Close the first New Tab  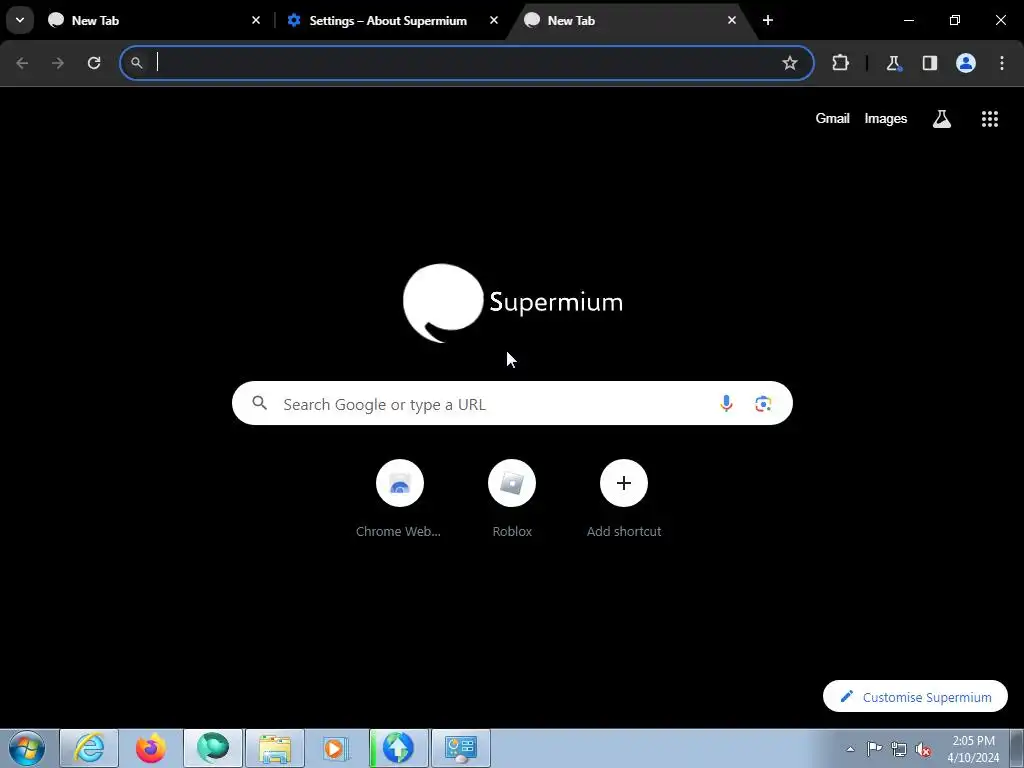point(256,20)
